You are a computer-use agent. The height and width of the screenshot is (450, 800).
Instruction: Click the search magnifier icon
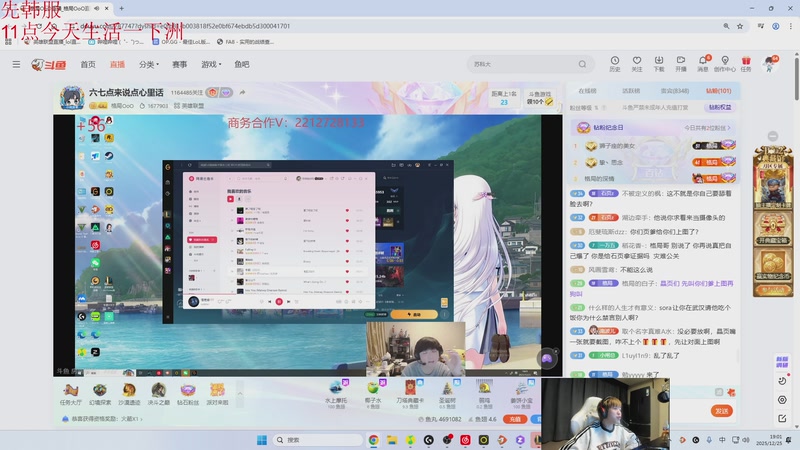[582, 64]
